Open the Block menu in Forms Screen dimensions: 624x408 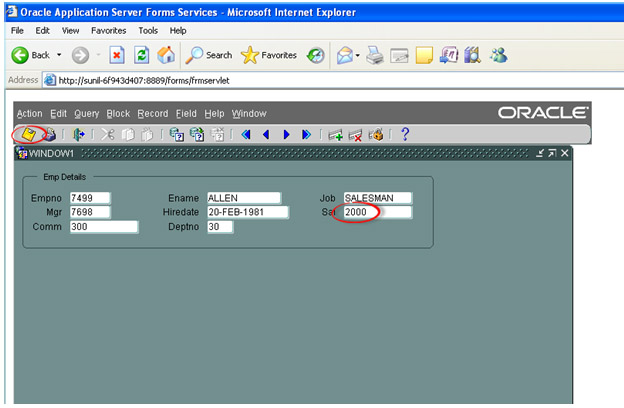point(118,114)
